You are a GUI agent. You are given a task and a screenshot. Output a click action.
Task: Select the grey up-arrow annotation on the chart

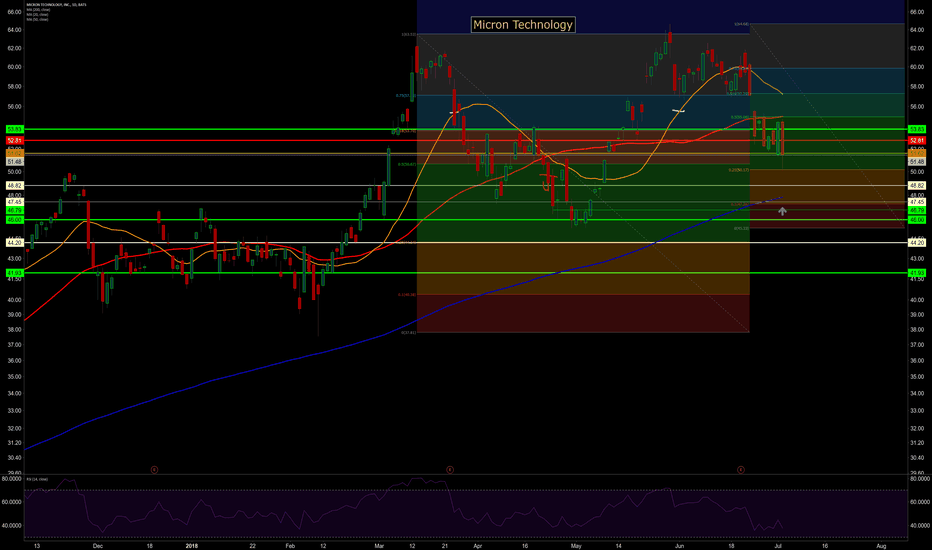pos(782,211)
